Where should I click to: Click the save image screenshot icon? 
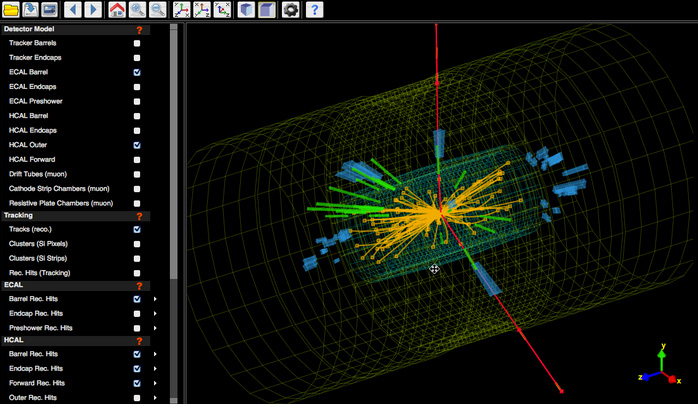click(x=48, y=10)
